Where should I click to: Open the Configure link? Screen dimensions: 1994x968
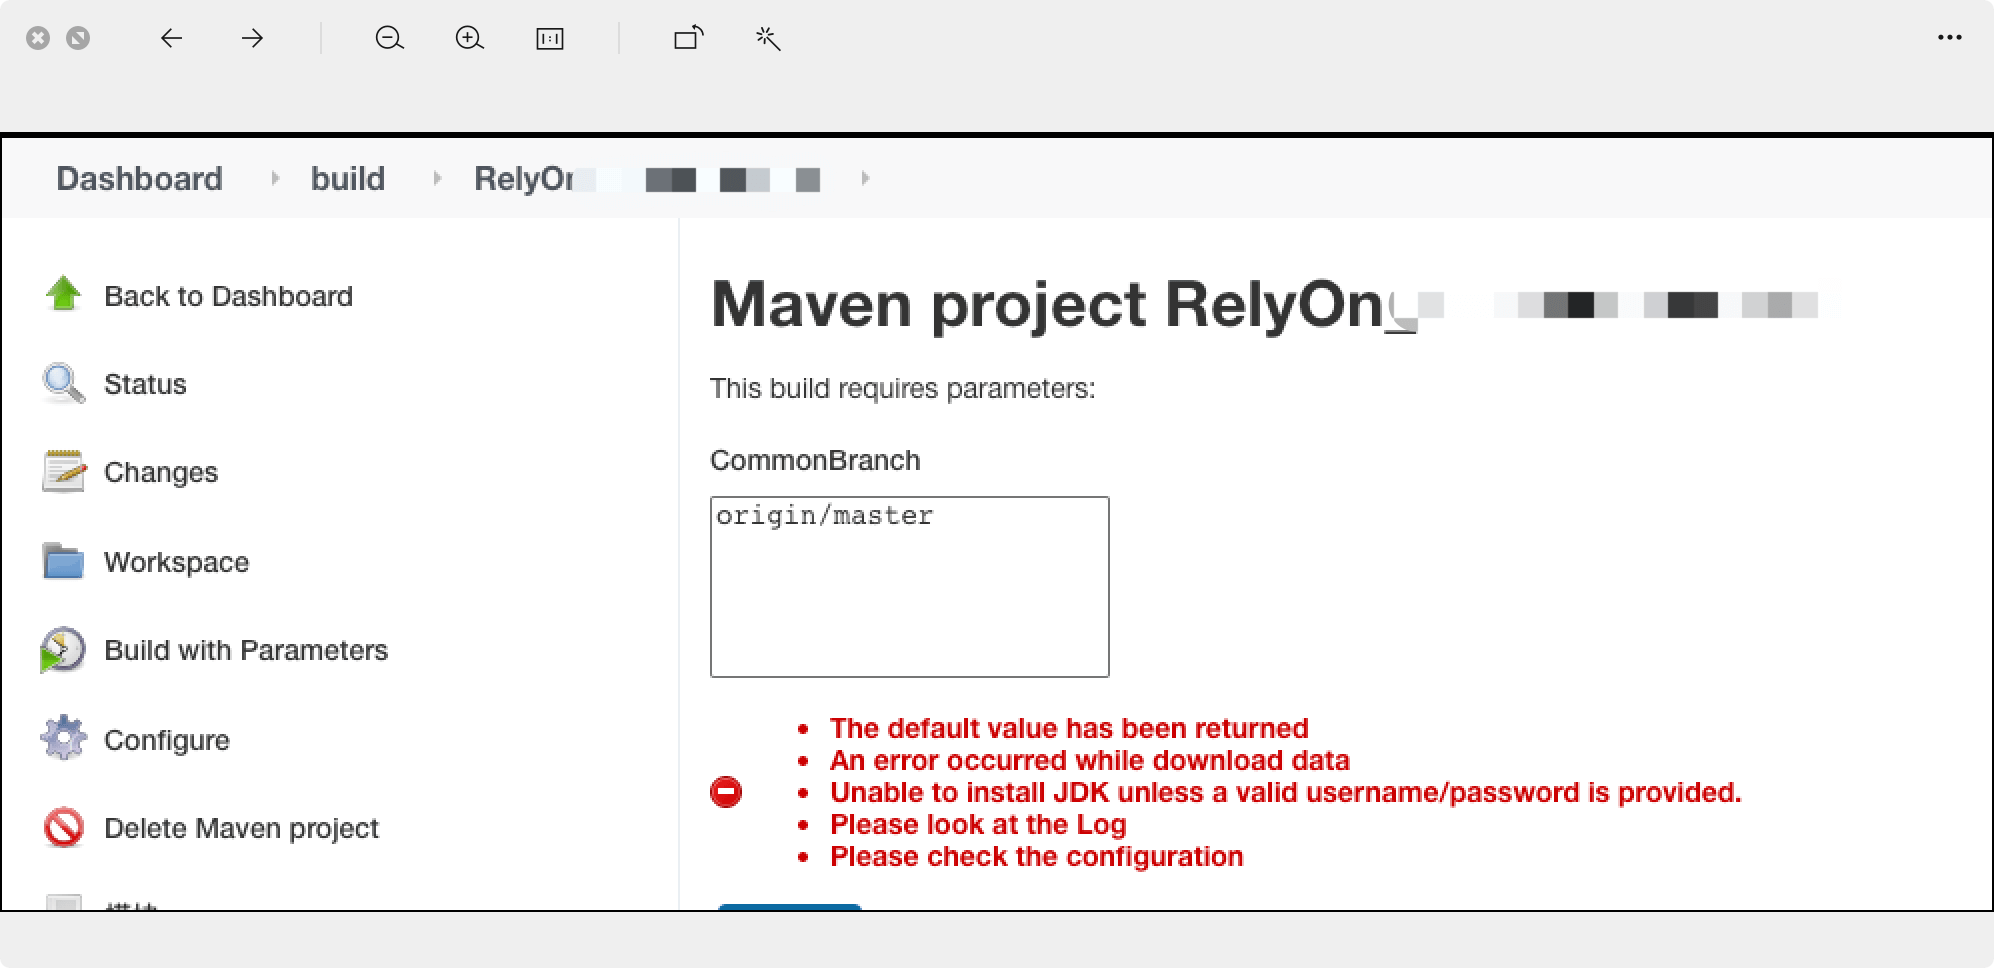(x=167, y=740)
